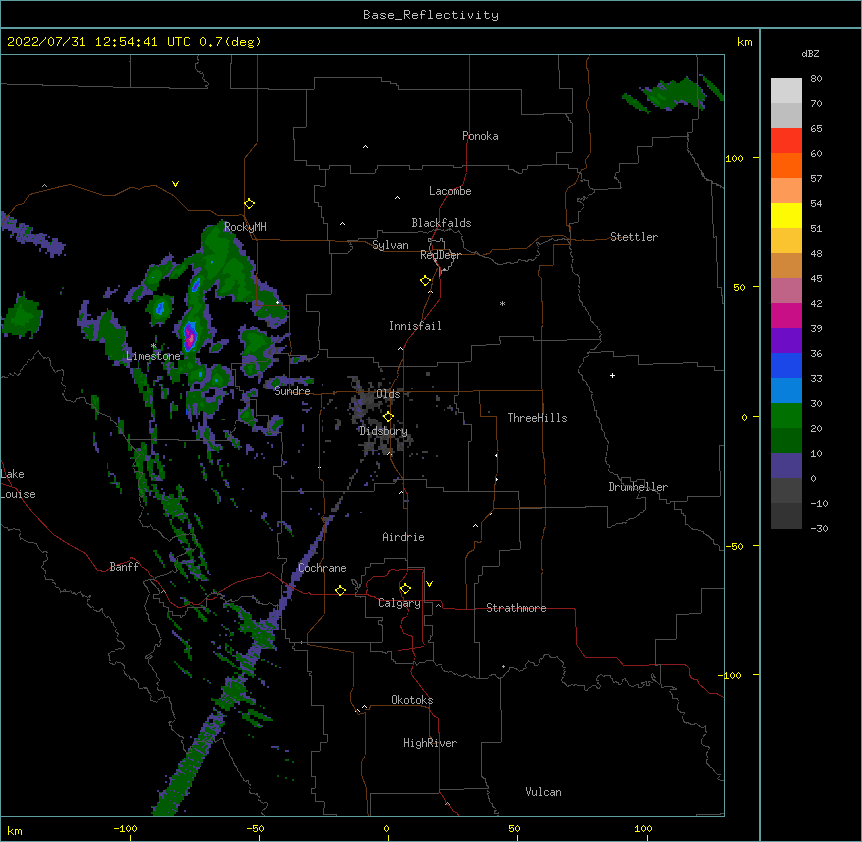Pick the bright green 20-30 dBZ swatch
The image size is (862, 842).
(x=786, y=416)
